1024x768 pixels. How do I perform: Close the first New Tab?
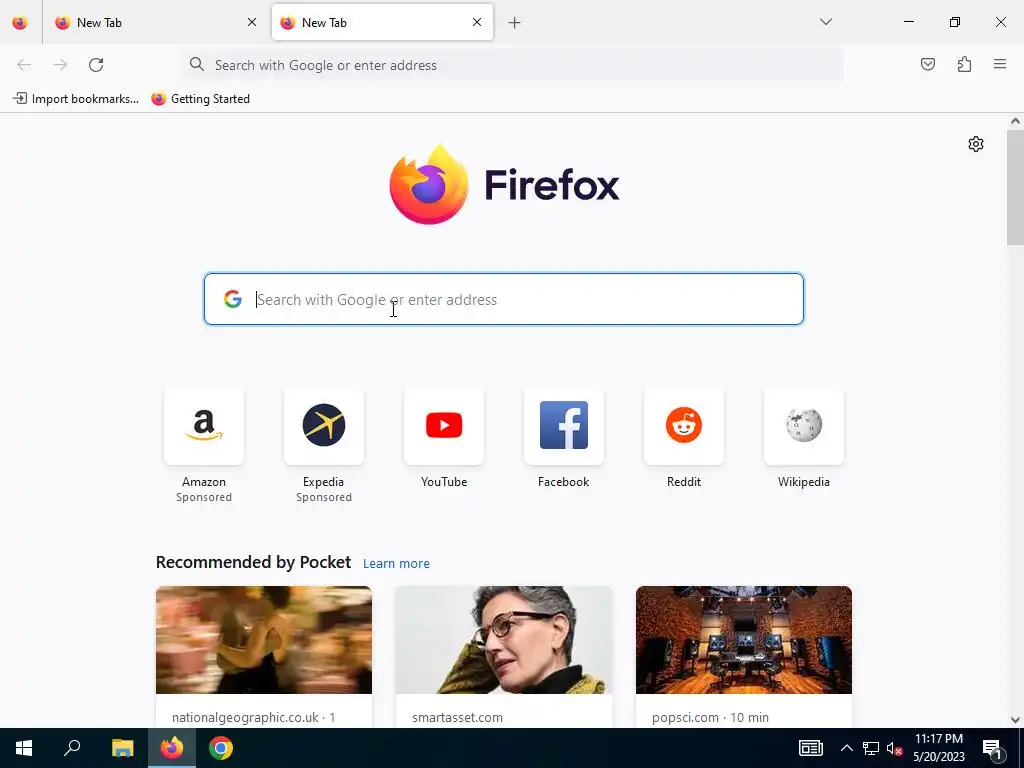tap(252, 23)
